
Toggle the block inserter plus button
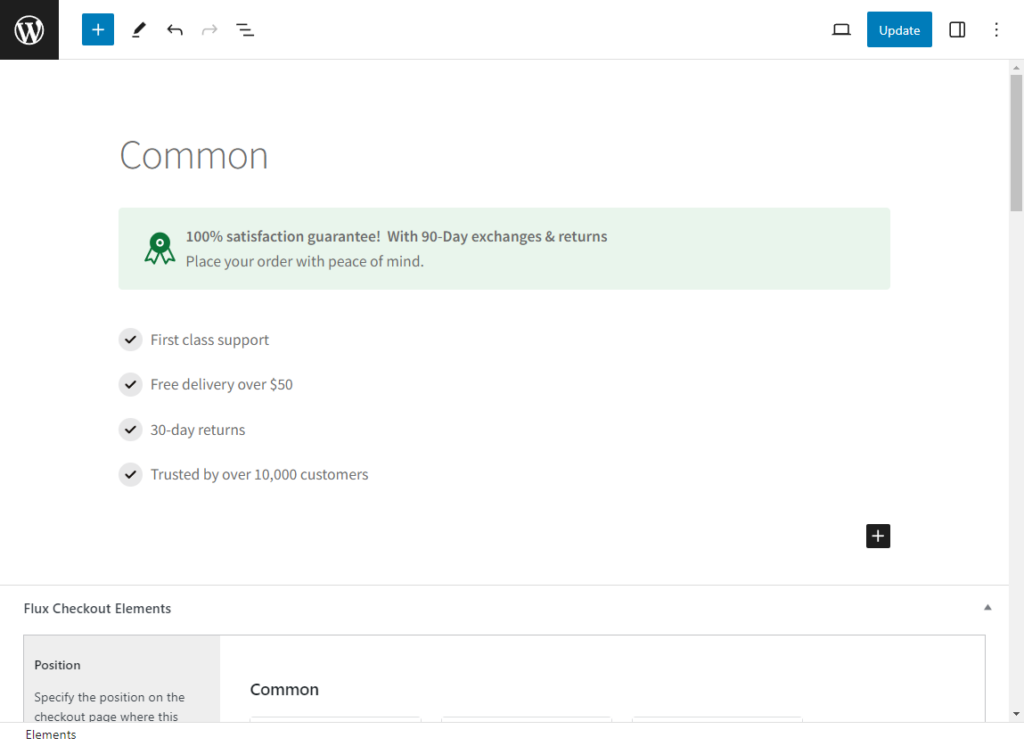click(98, 30)
